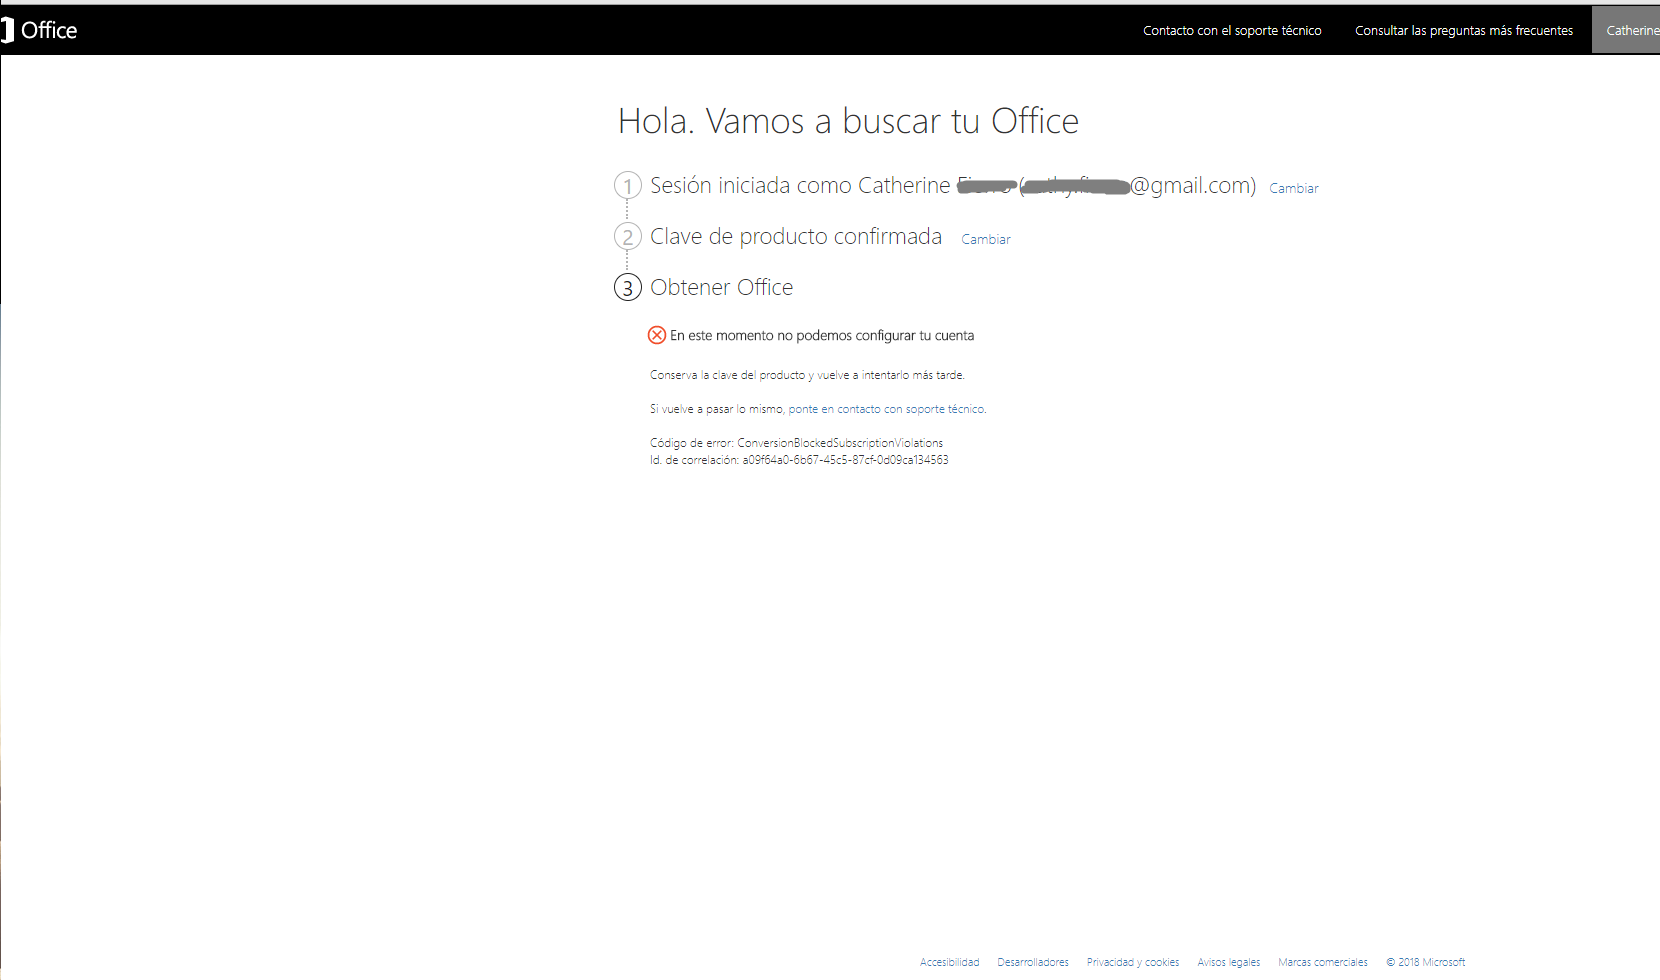Click error code ConversionBlockedSubscriptionViolations text

[x=840, y=443]
